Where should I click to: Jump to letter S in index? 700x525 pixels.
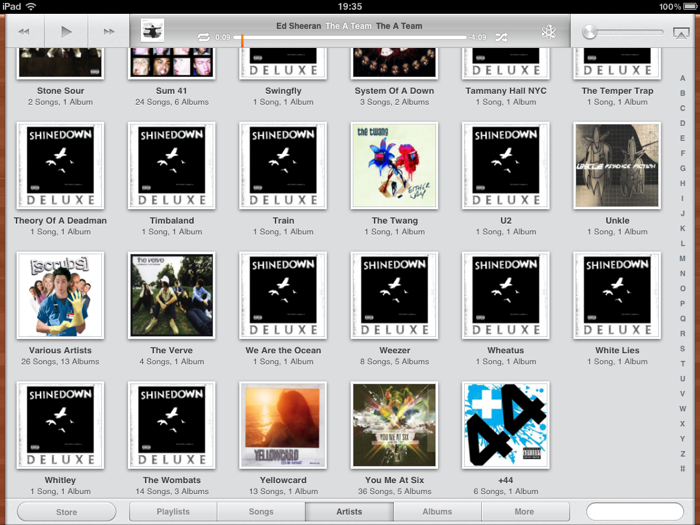[682, 349]
